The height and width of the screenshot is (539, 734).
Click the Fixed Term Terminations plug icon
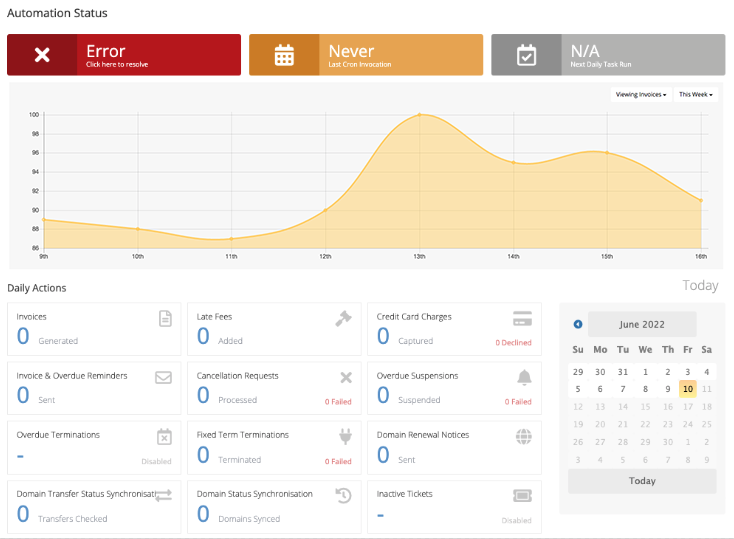pyautogui.click(x=345, y=436)
